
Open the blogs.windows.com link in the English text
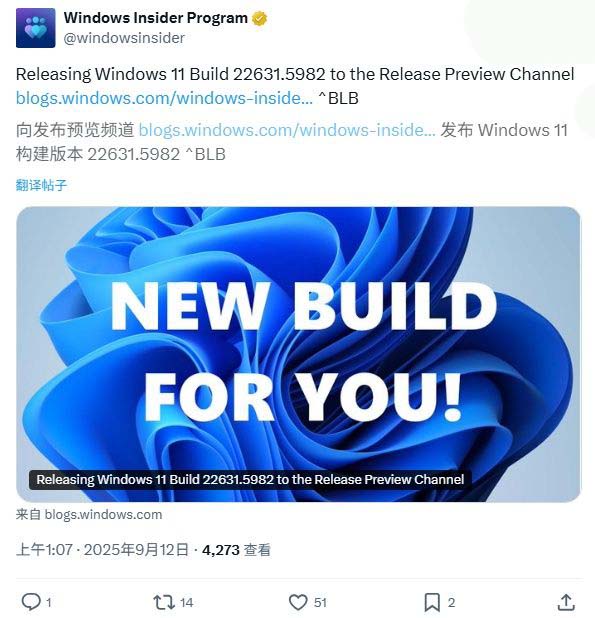coord(164,98)
